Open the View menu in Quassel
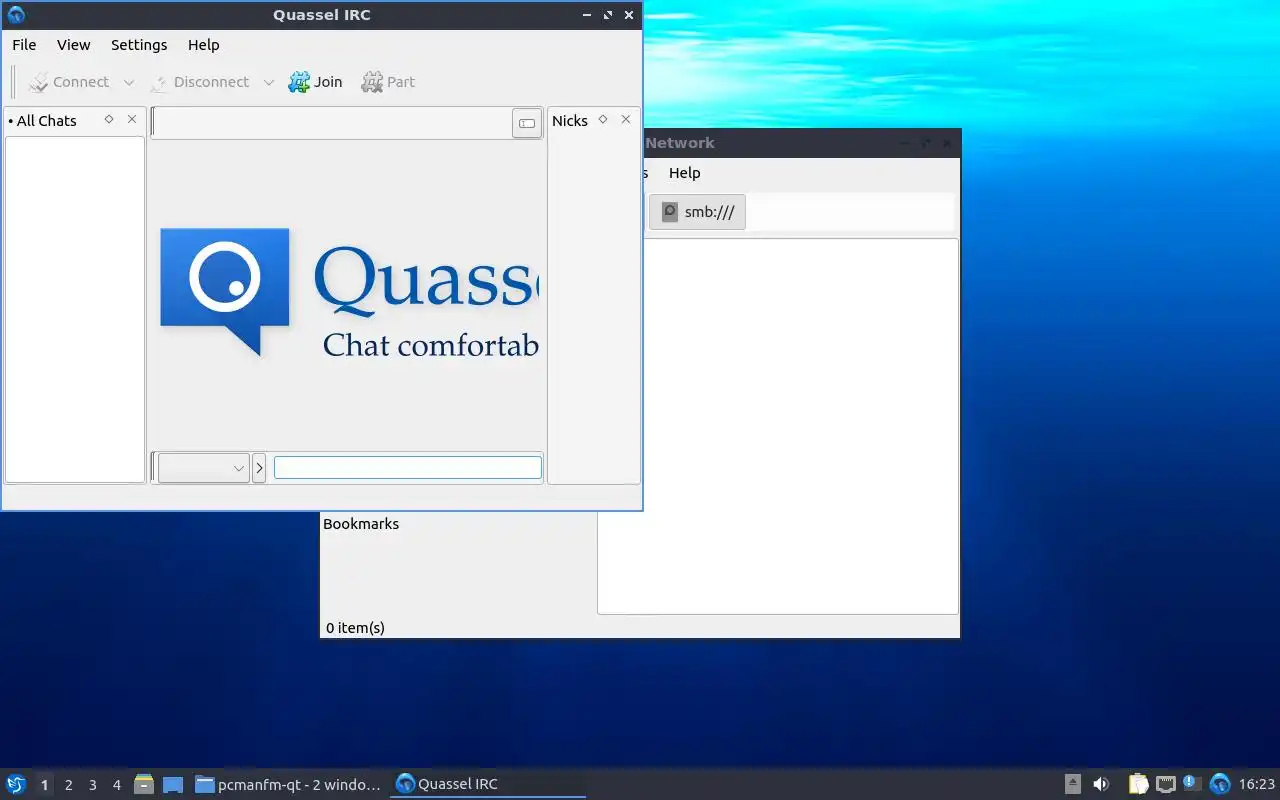 tap(73, 45)
